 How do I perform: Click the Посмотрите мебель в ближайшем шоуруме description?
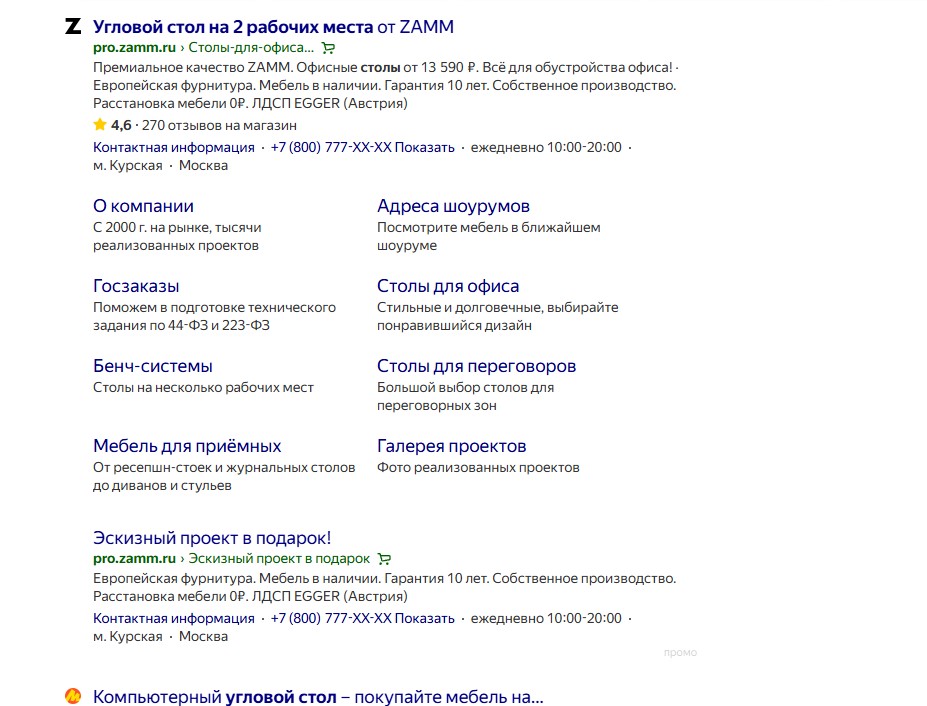click(488, 237)
